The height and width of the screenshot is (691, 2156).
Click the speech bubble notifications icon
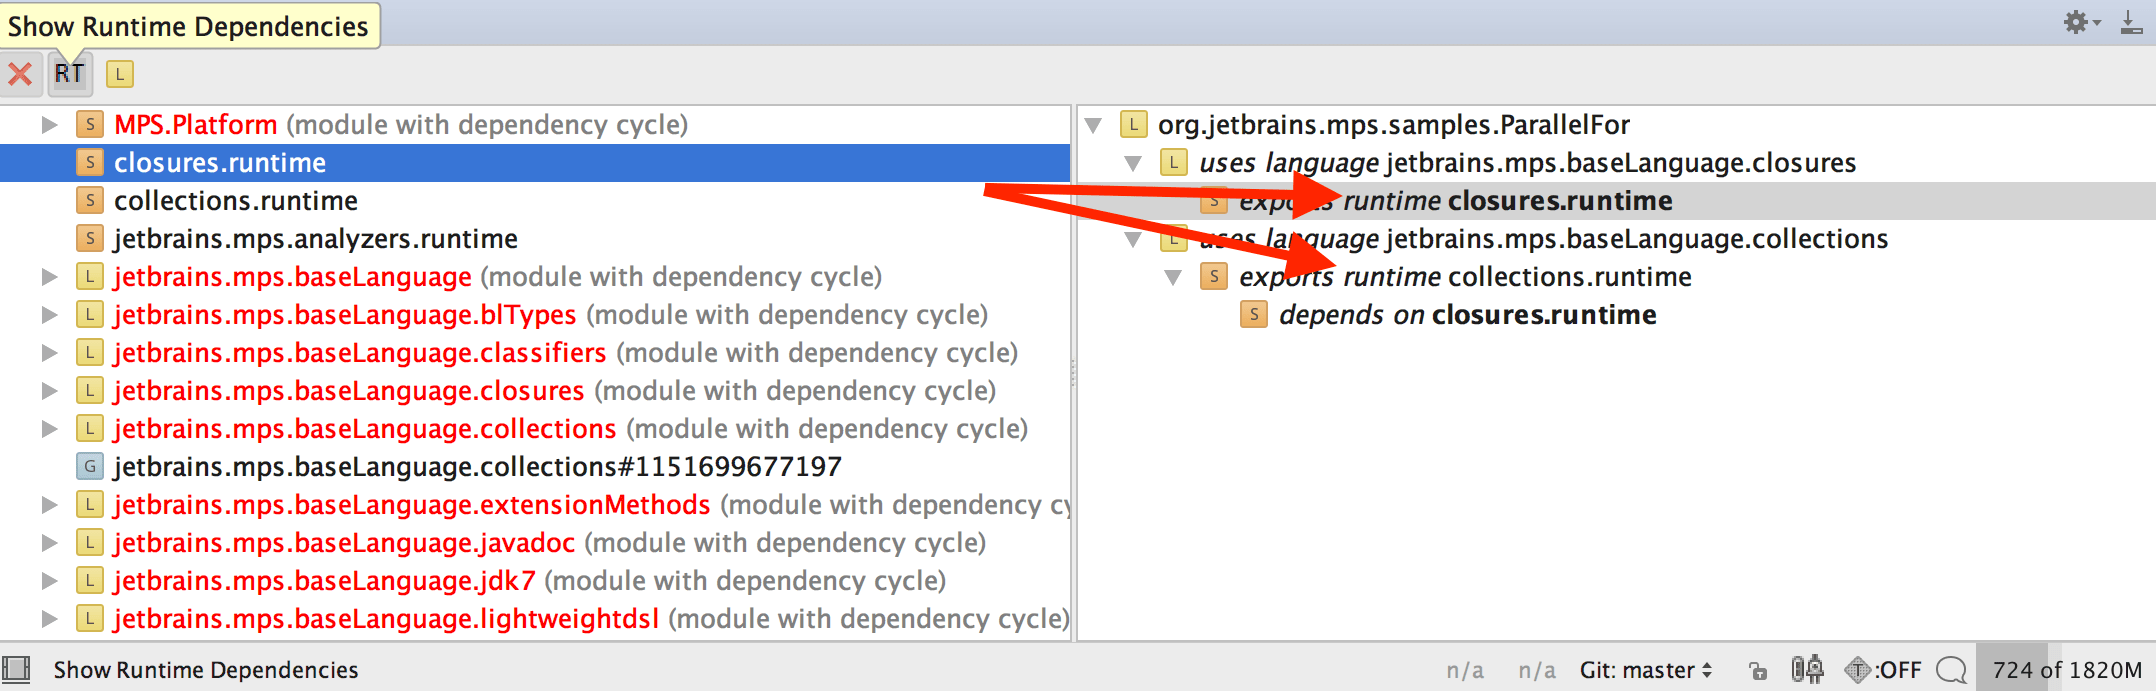1950,670
